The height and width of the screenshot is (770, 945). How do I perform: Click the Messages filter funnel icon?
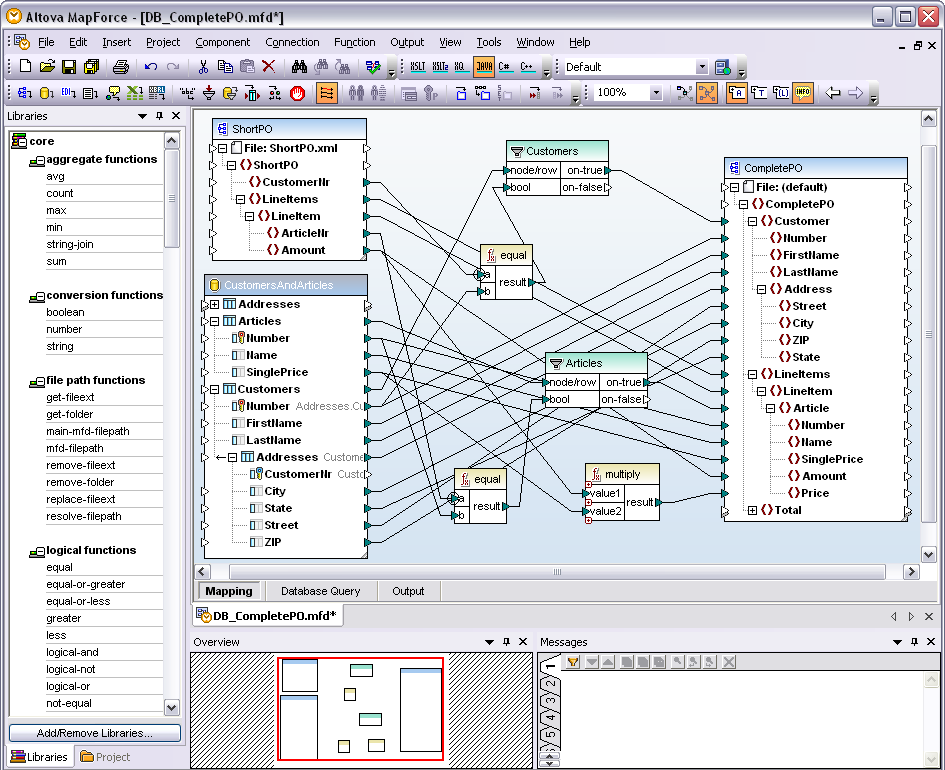point(573,662)
